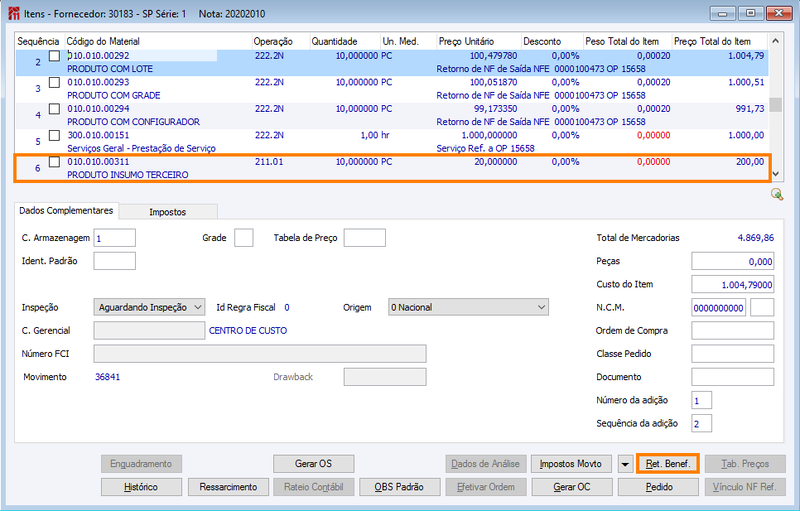Viewport: 800px width, 511px height.
Task: Click the CENTRO DE CUSTO link text
Action: tap(248, 331)
